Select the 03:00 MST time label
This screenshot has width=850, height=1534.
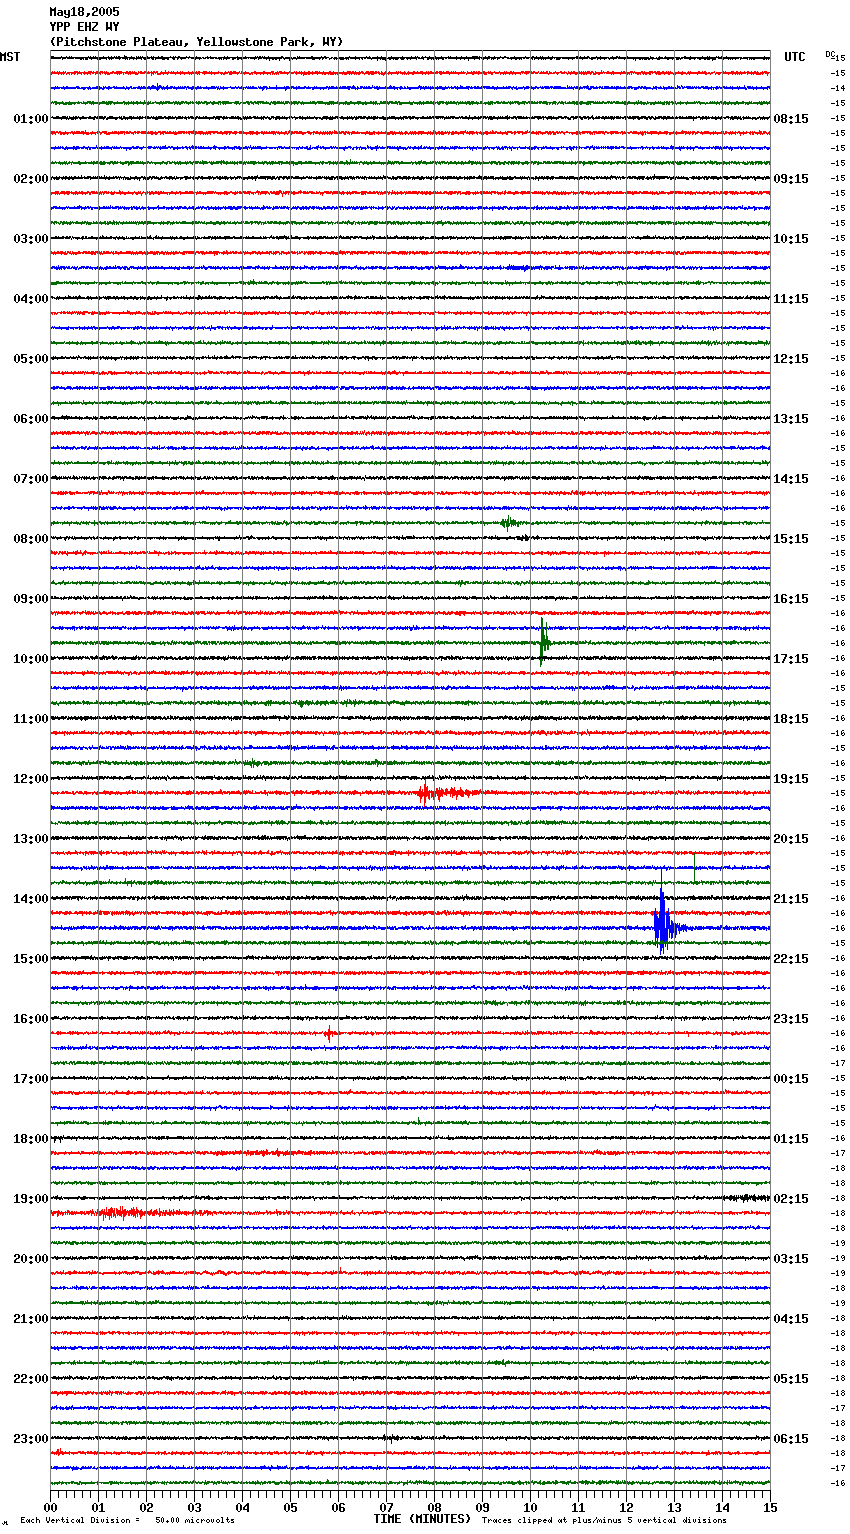click(30, 239)
